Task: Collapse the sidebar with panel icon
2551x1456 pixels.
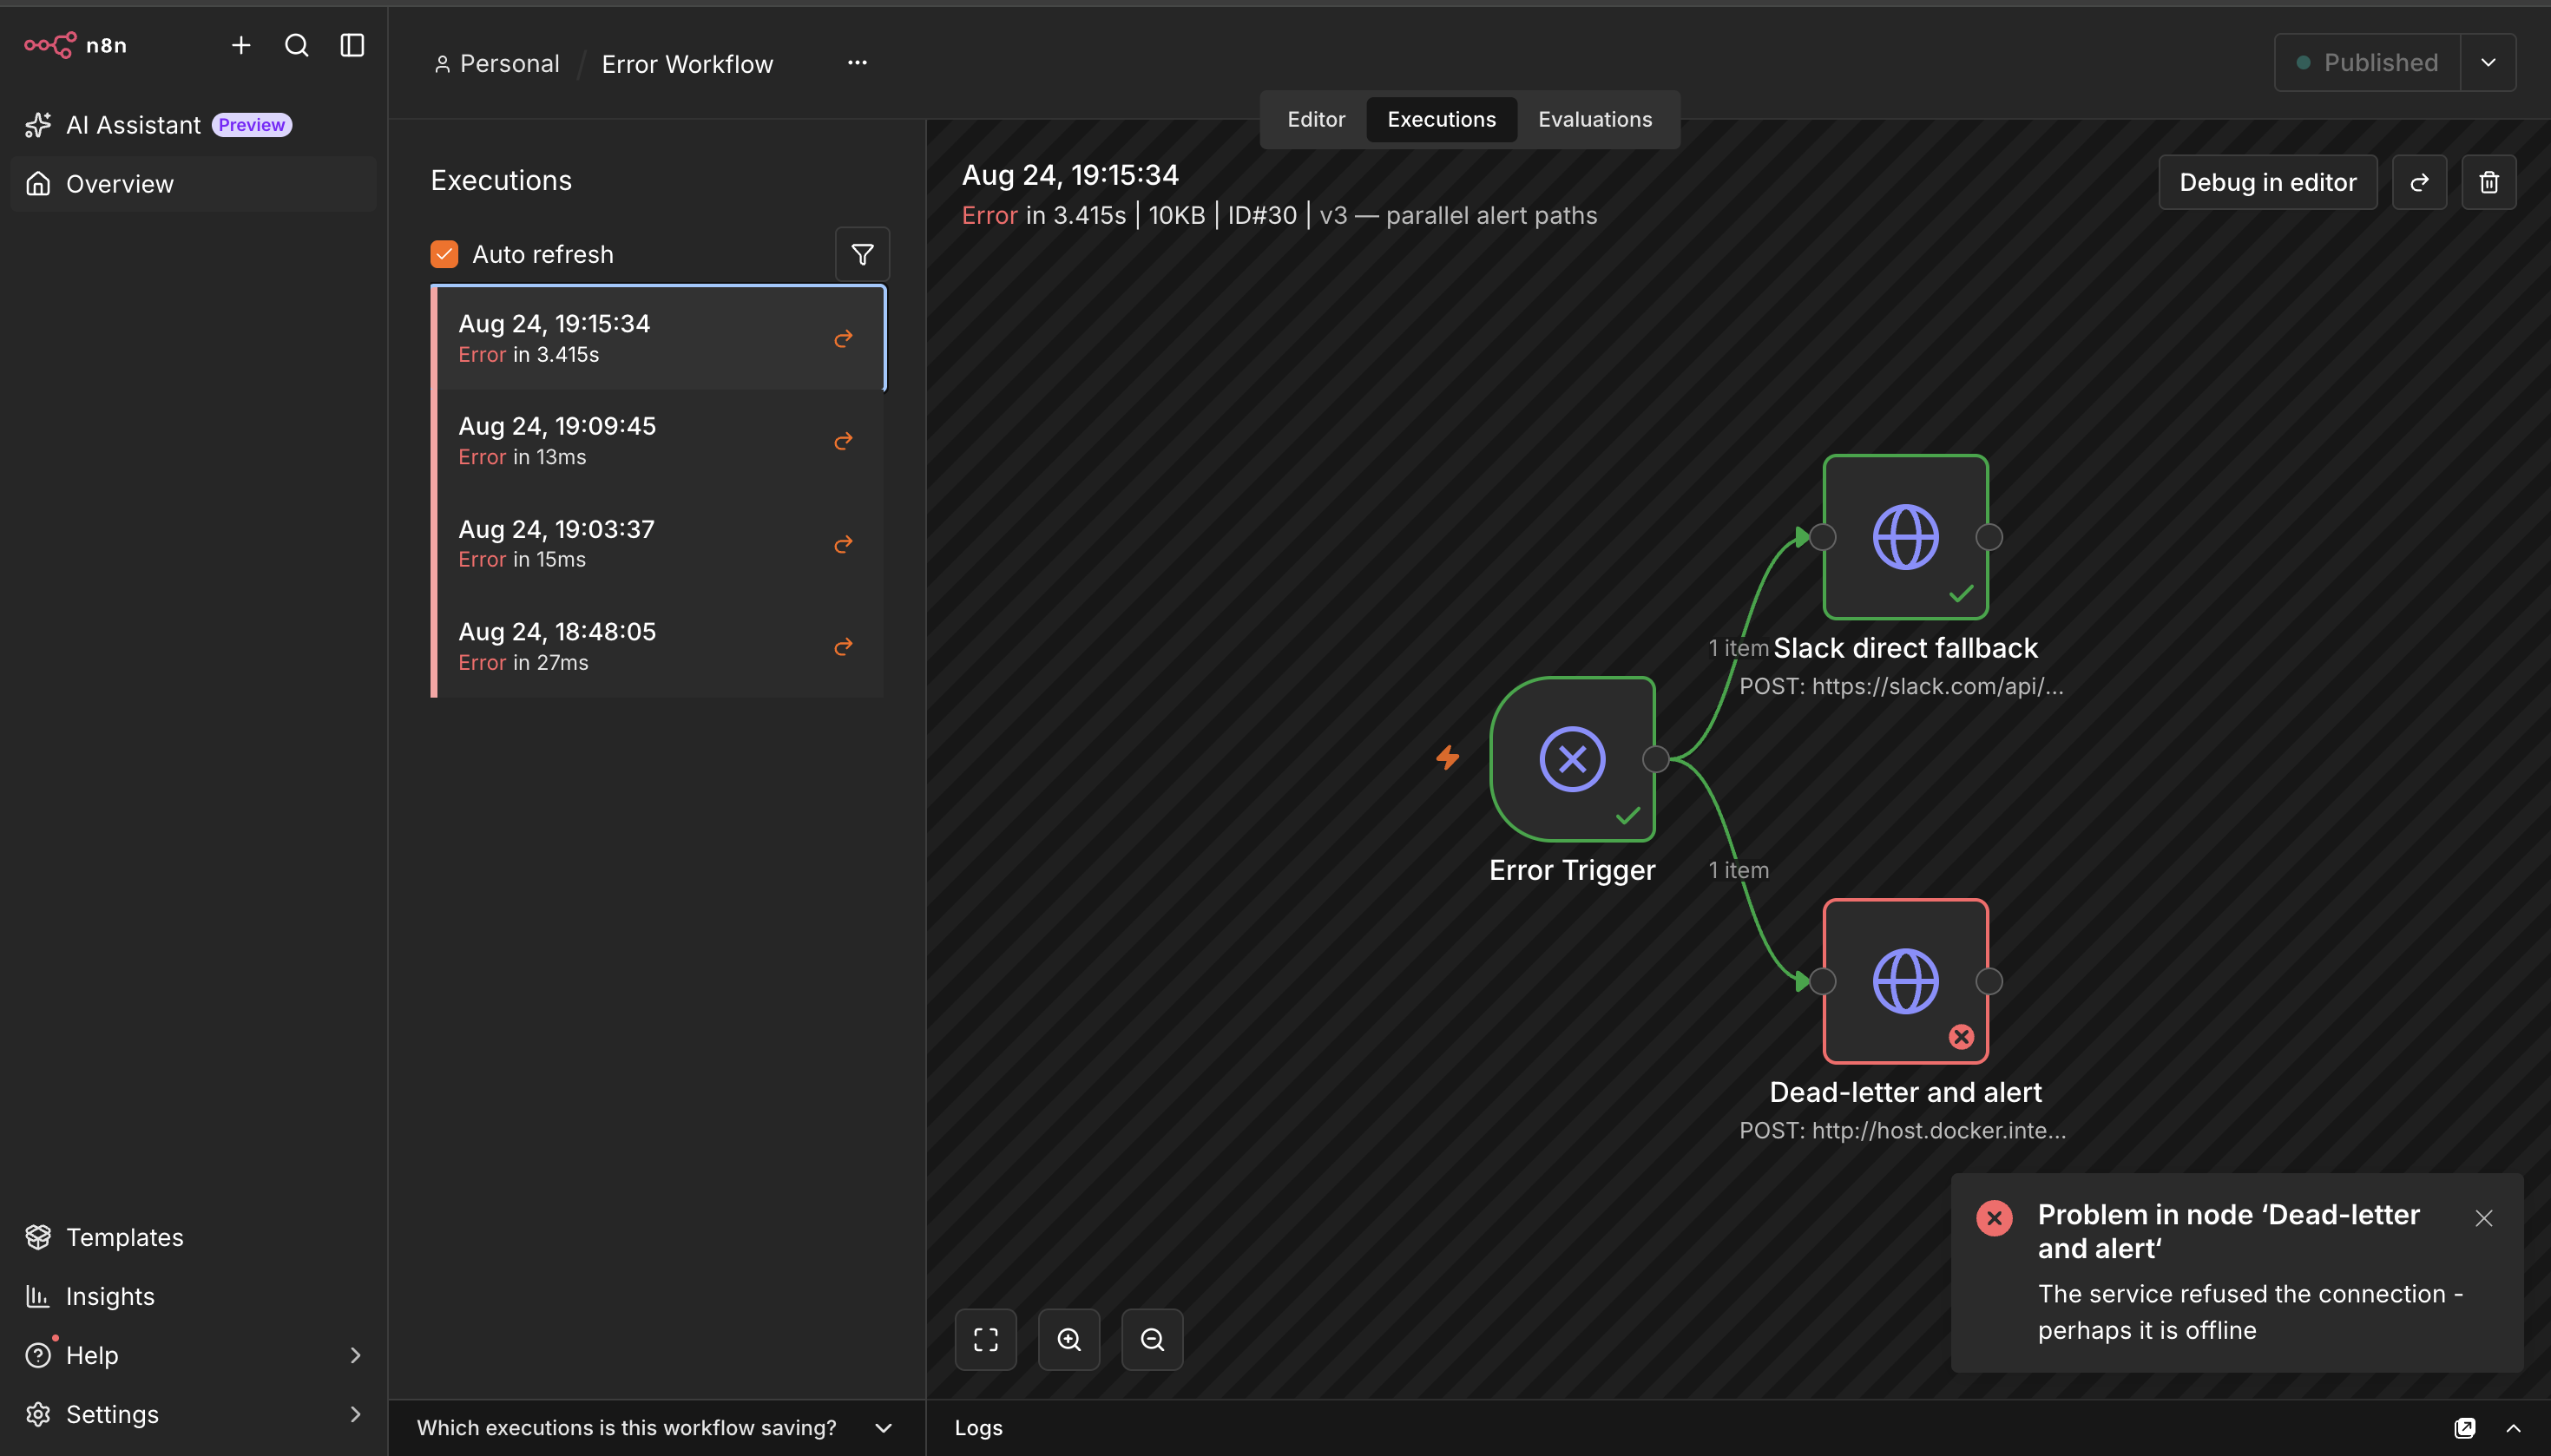Action: [352, 45]
